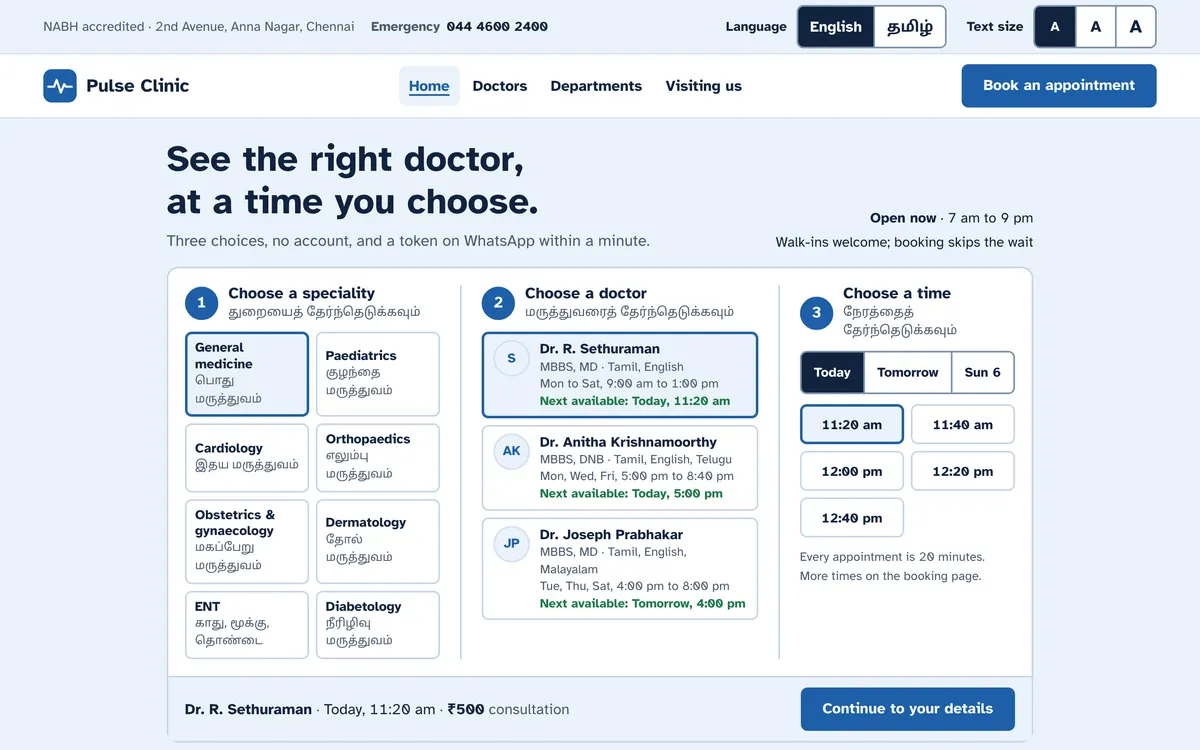Pick the Dermatology speciality
The image size is (1200, 750).
tap(378, 541)
